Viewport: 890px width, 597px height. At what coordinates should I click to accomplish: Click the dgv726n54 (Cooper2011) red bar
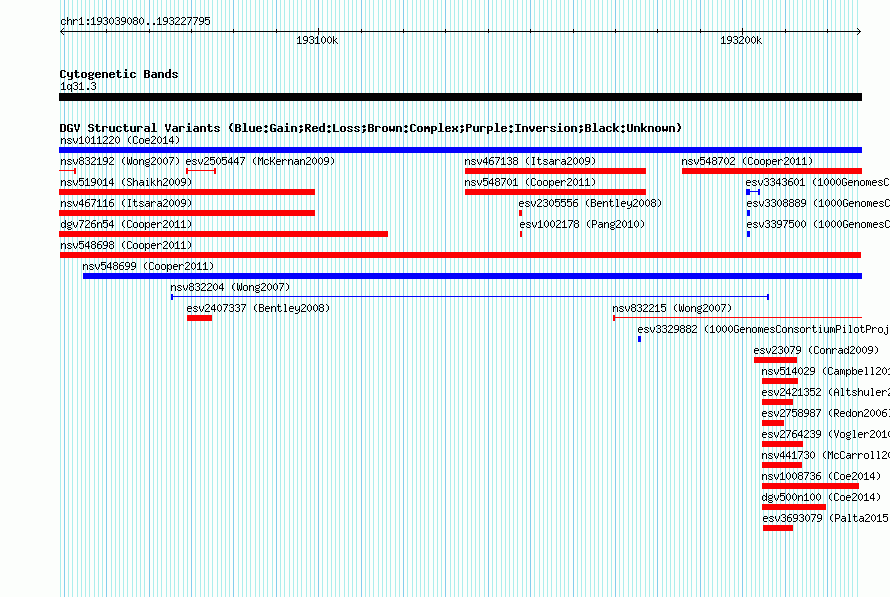click(x=224, y=234)
